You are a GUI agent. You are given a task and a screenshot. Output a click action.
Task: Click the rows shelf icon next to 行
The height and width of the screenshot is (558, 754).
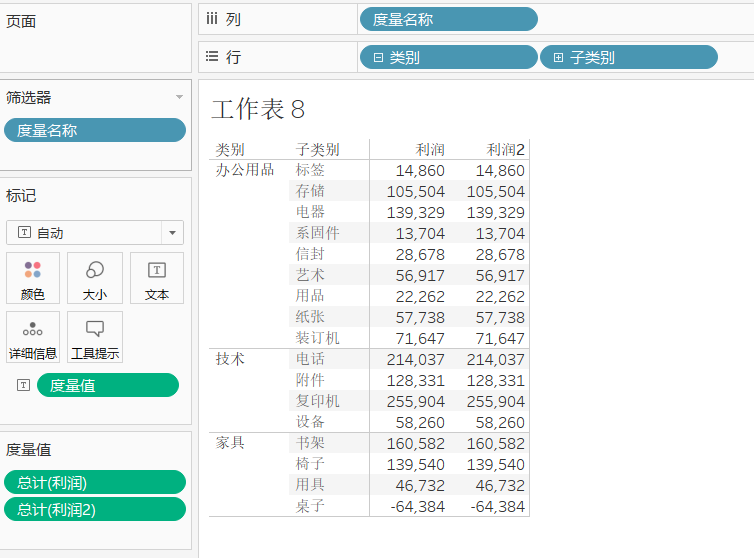(x=212, y=56)
